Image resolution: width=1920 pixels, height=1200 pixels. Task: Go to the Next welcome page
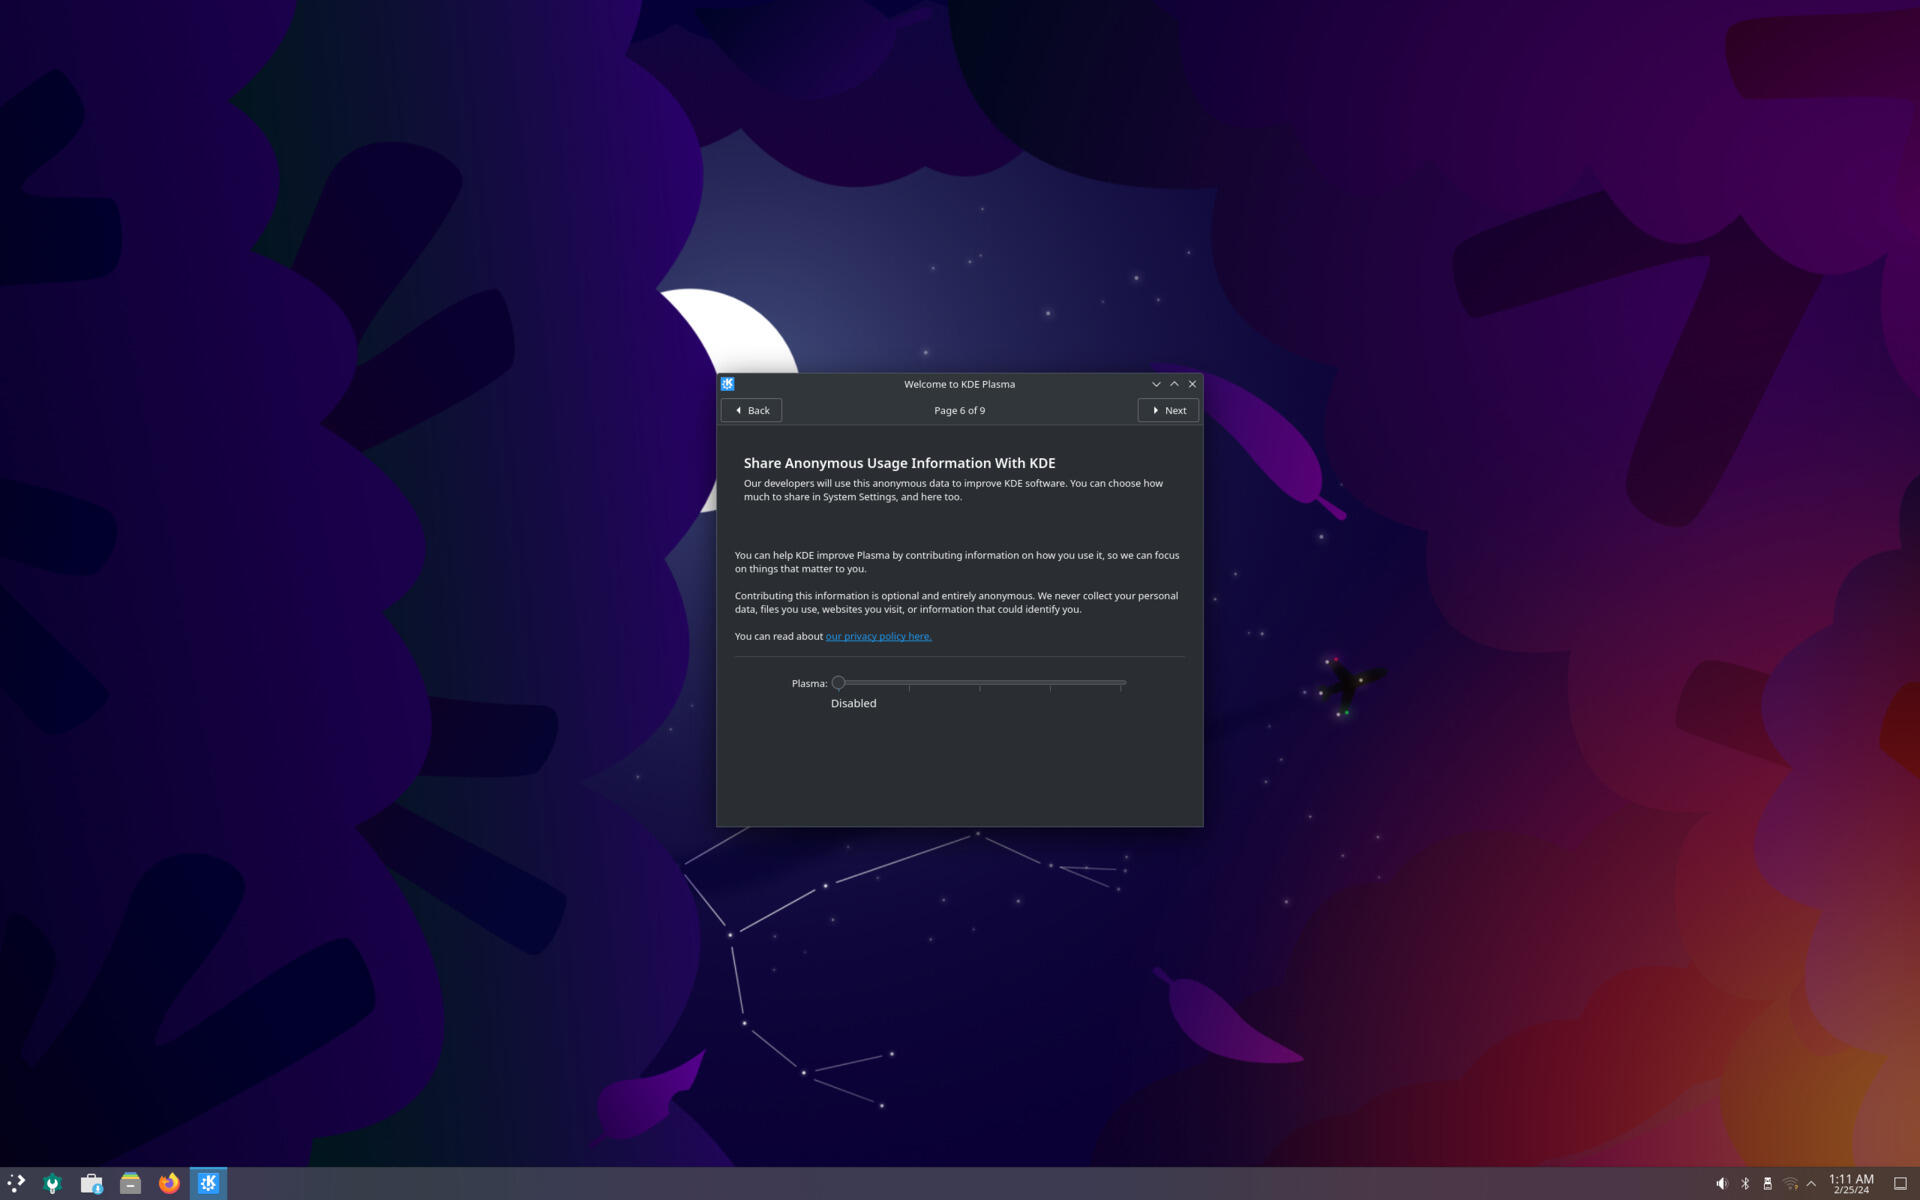tap(1168, 410)
